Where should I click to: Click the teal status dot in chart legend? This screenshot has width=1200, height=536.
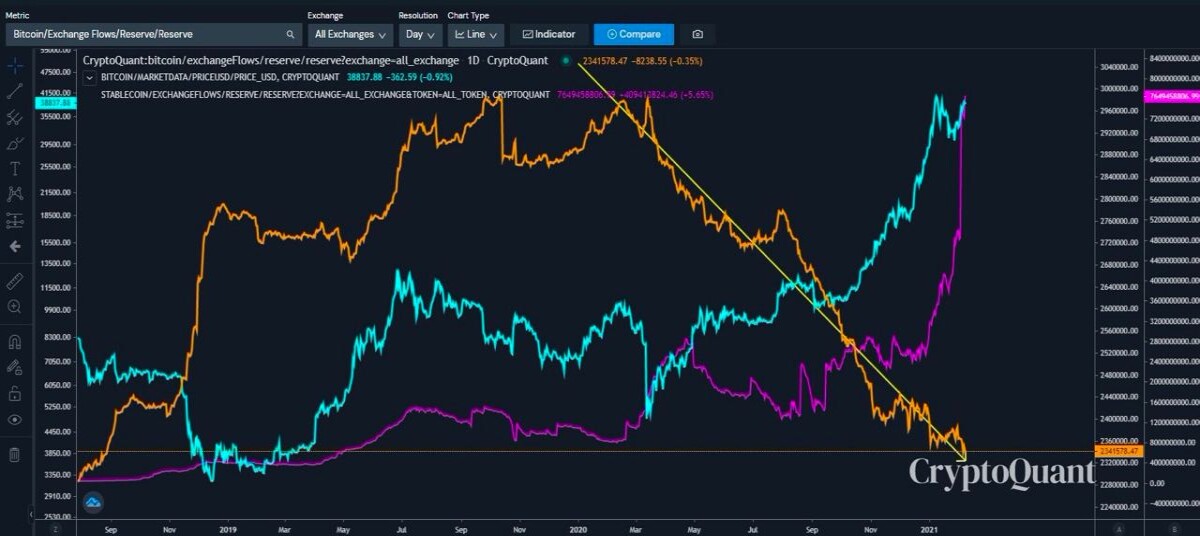(x=566, y=61)
